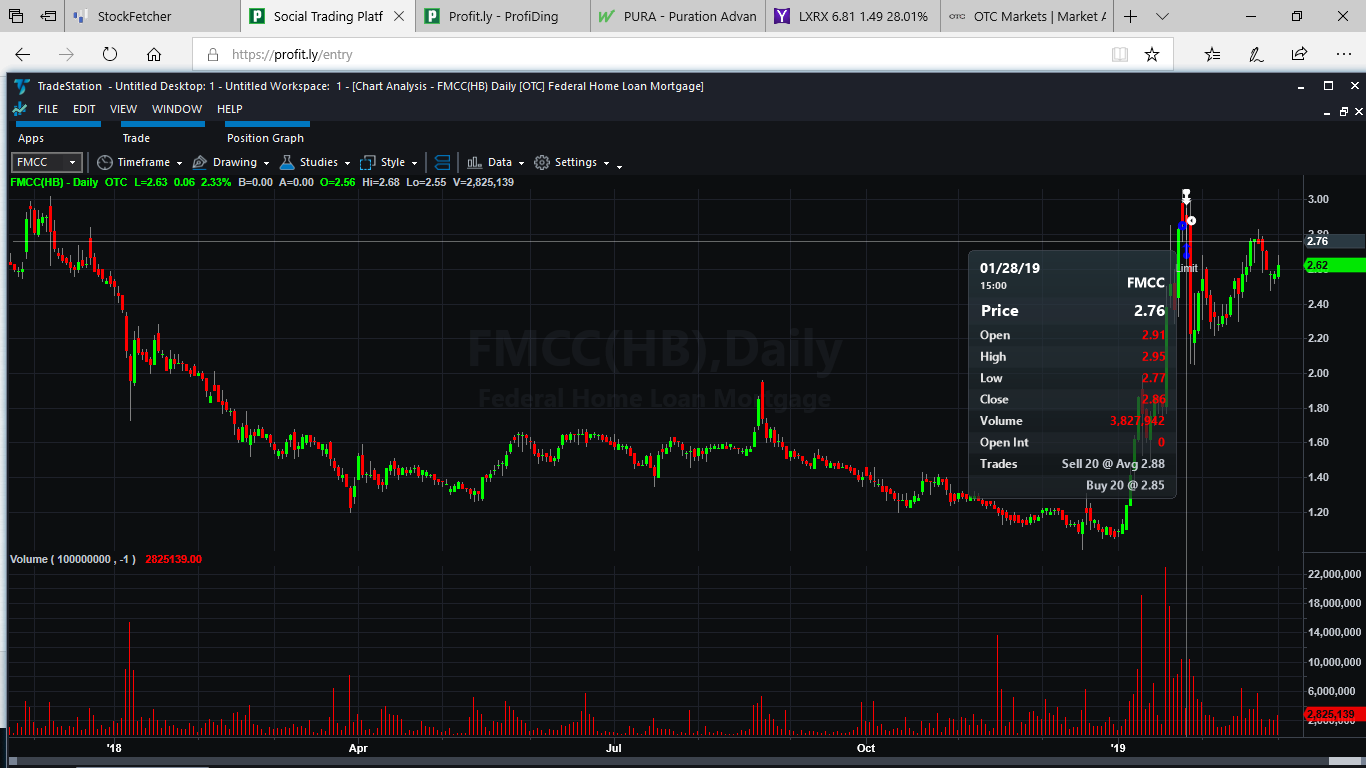Open the arrow next to Timeframe
Viewport: 1366px width, 768px height.
(x=179, y=163)
